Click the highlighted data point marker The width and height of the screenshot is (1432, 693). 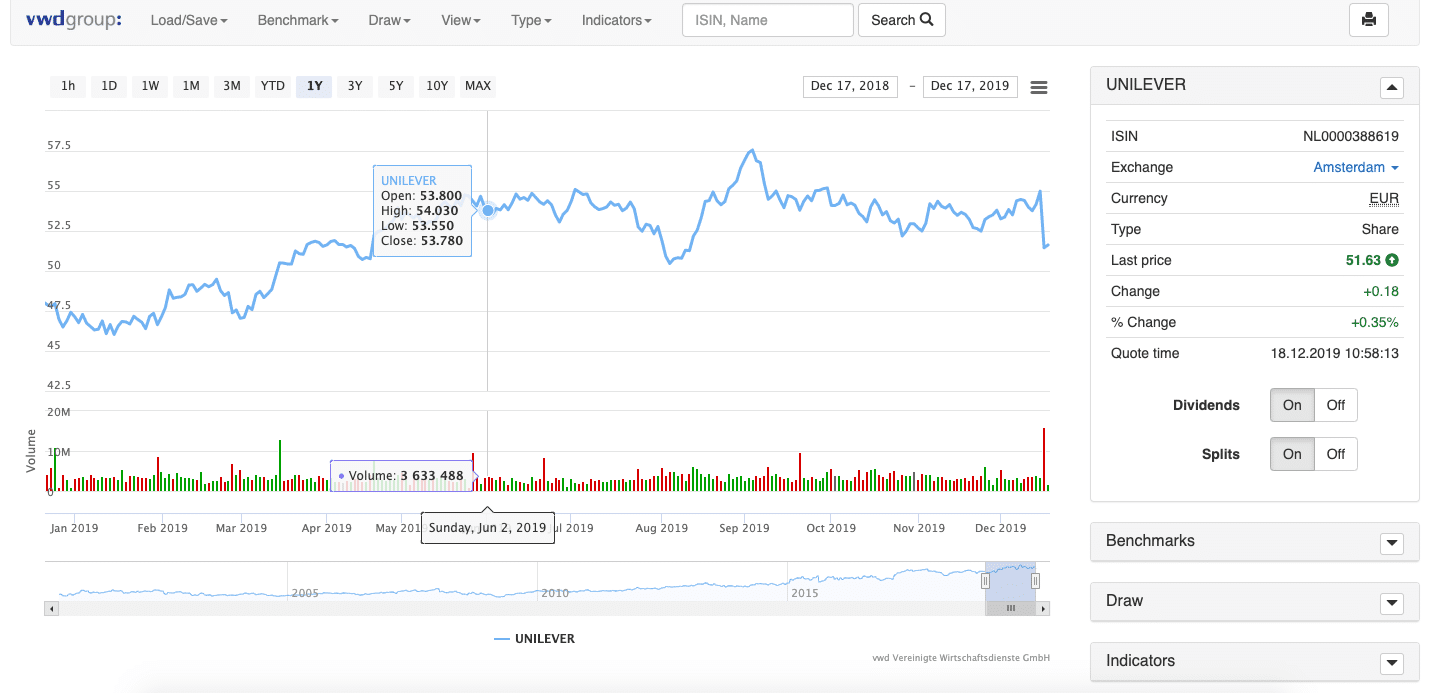(x=488, y=210)
